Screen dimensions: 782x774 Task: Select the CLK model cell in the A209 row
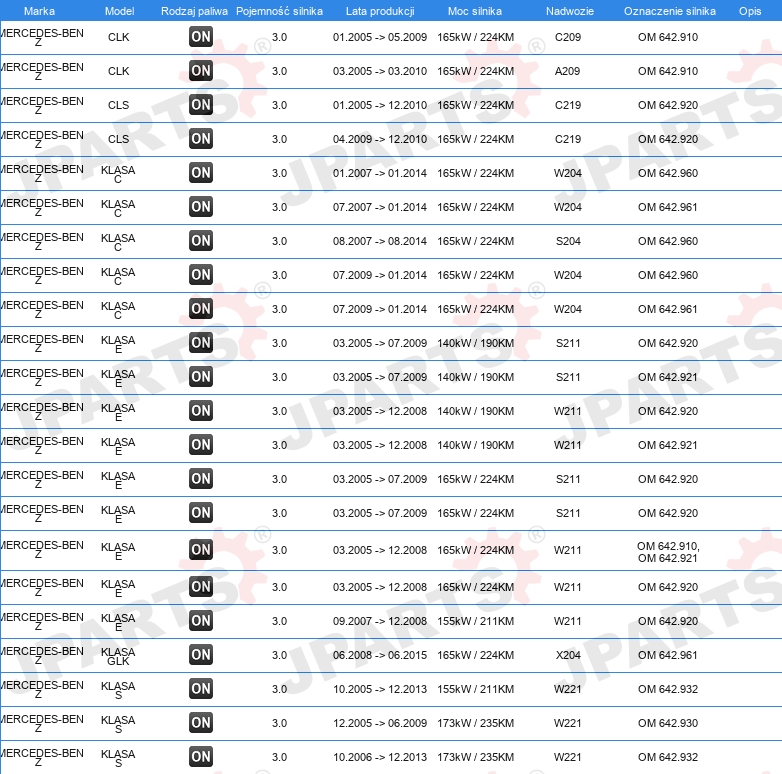point(119,71)
